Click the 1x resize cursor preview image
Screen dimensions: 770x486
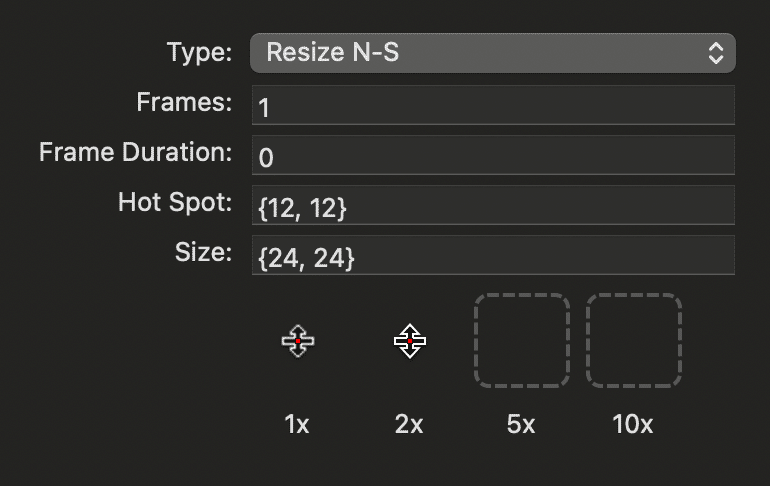pyautogui.click(x=298, y=341)
